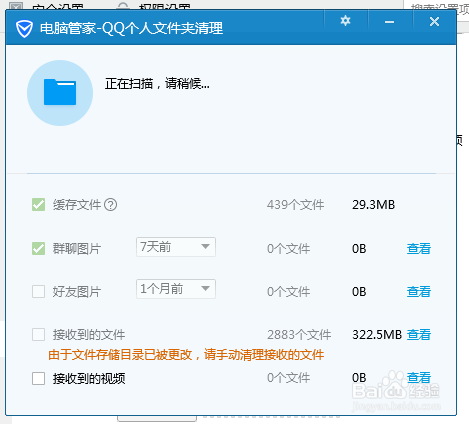469x424 pixels.
Task: Open 查看 link for 接收到的视频
Action: pyautogui.click(x=419, y=378)
